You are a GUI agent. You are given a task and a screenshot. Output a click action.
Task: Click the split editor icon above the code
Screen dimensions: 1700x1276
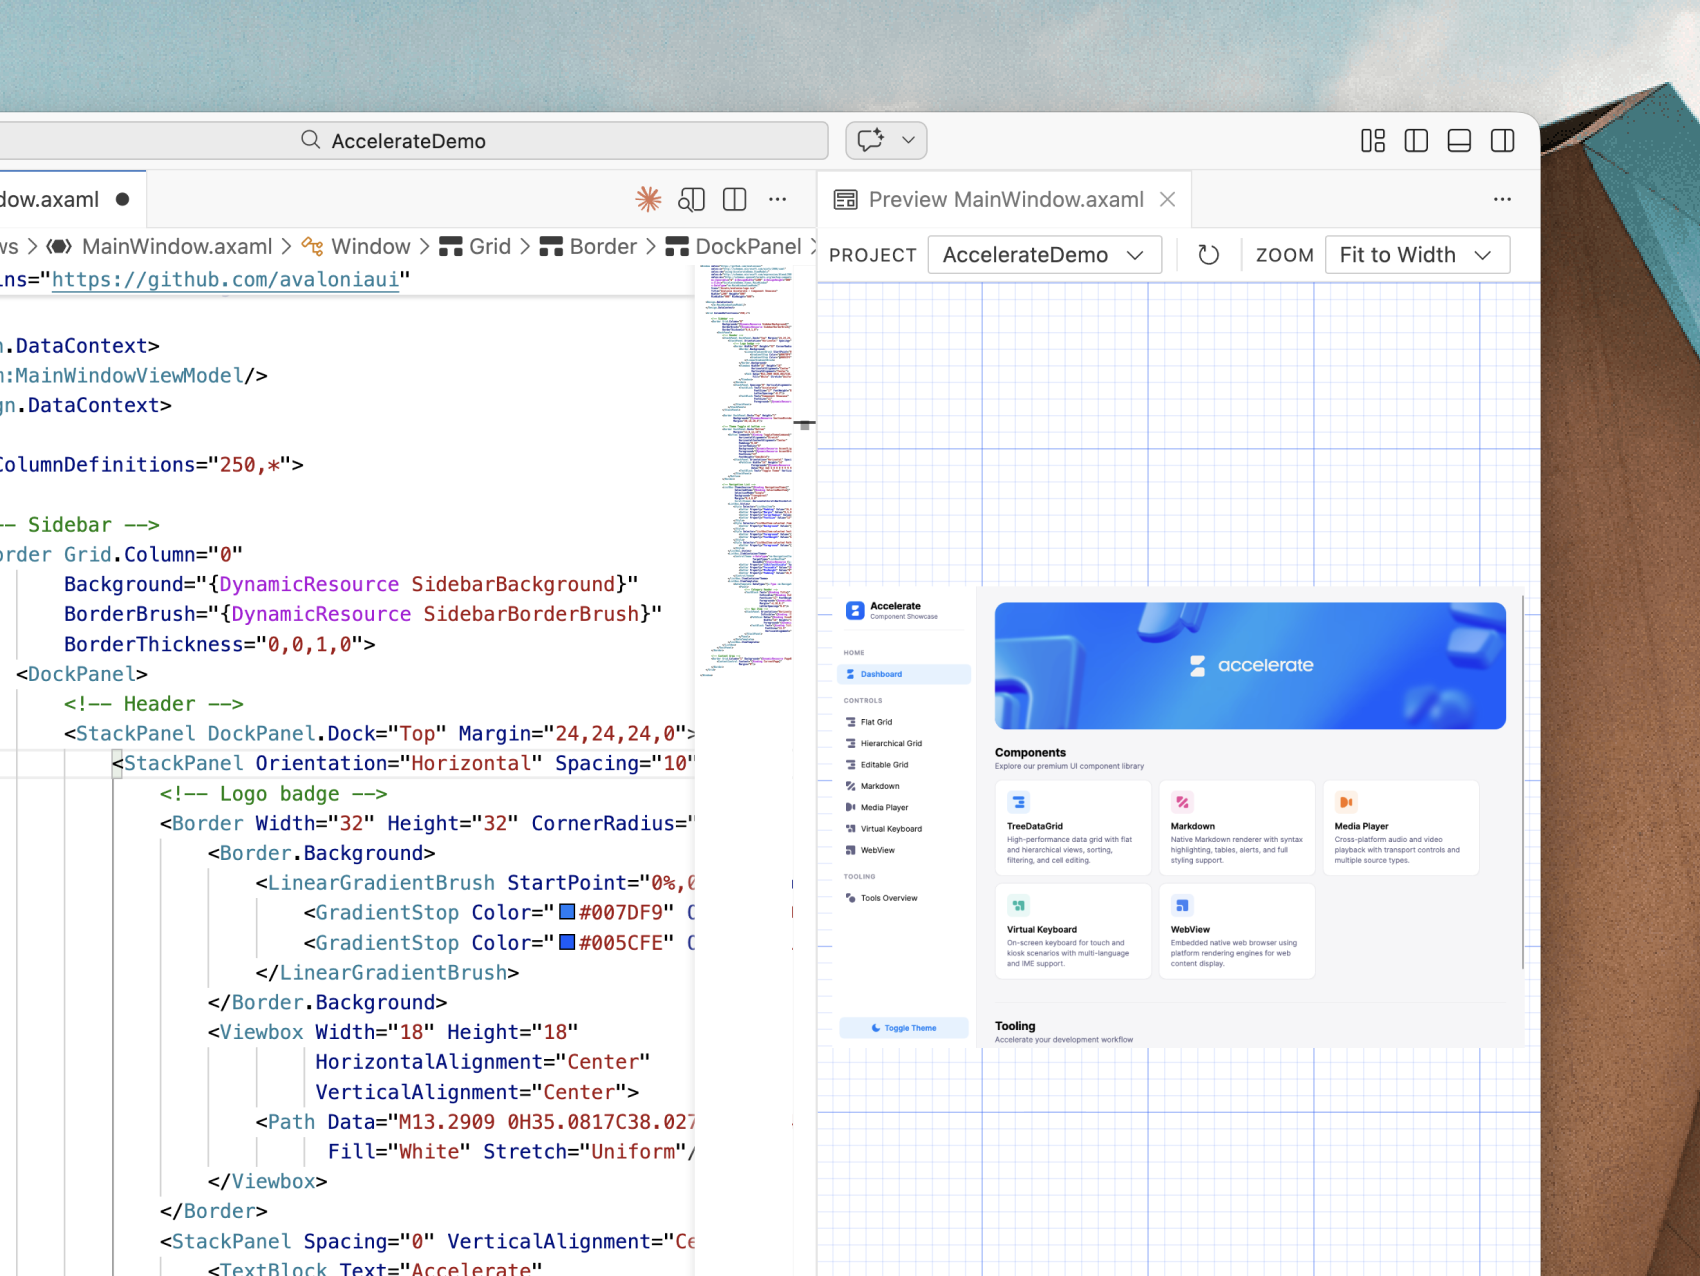(734, 199)
